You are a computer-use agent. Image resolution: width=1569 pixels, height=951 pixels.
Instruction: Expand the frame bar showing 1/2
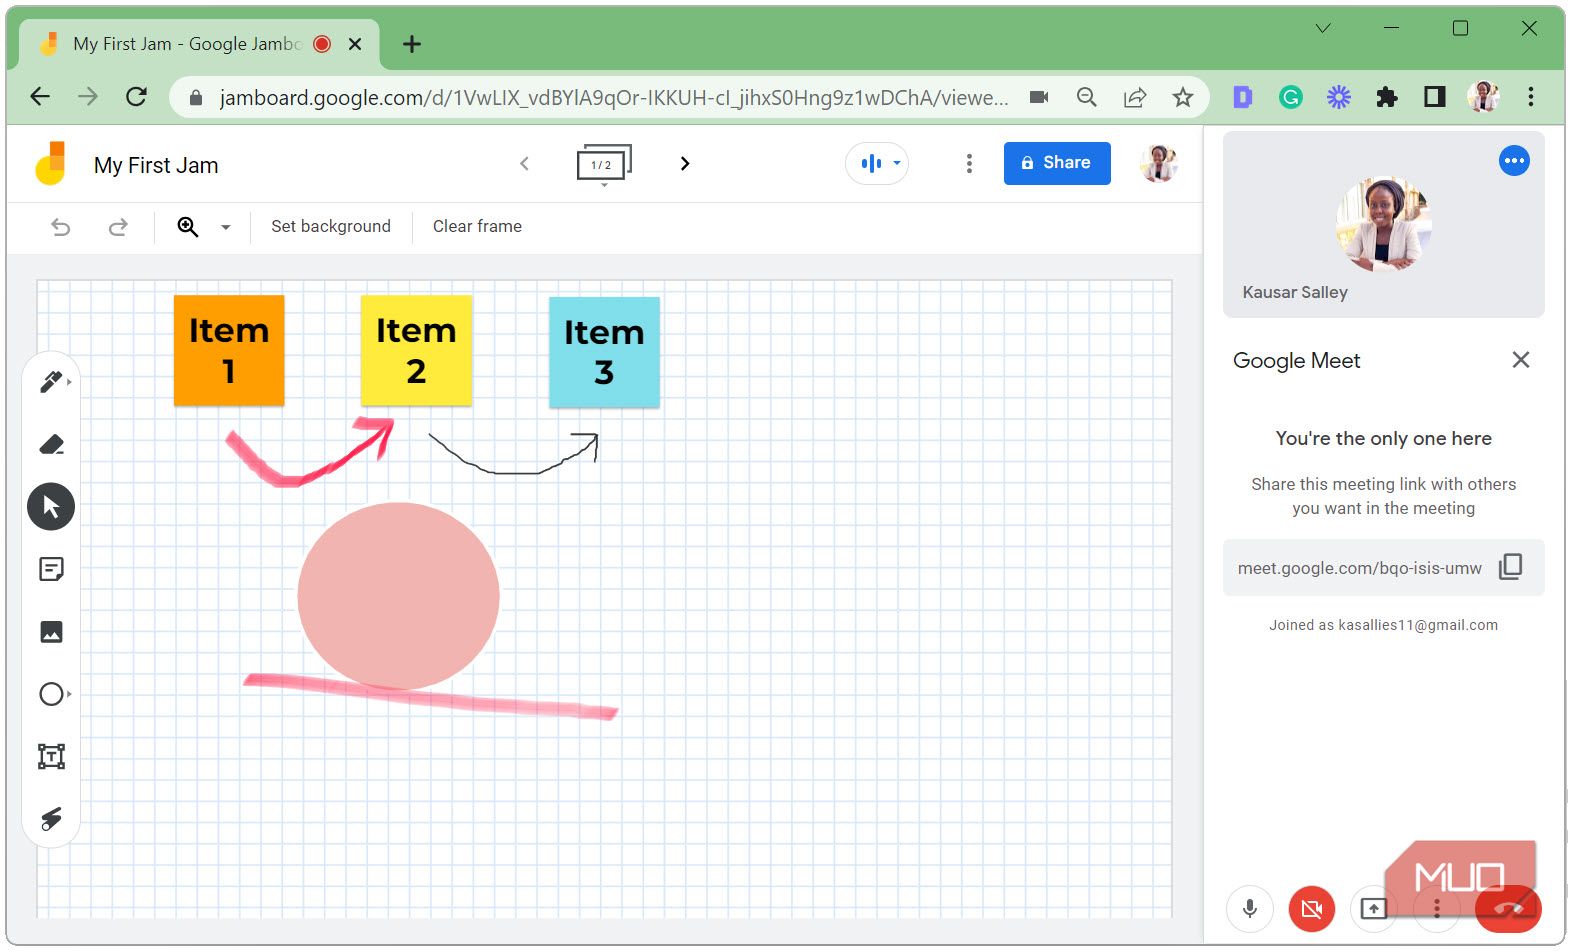click(x=604, y=164)
